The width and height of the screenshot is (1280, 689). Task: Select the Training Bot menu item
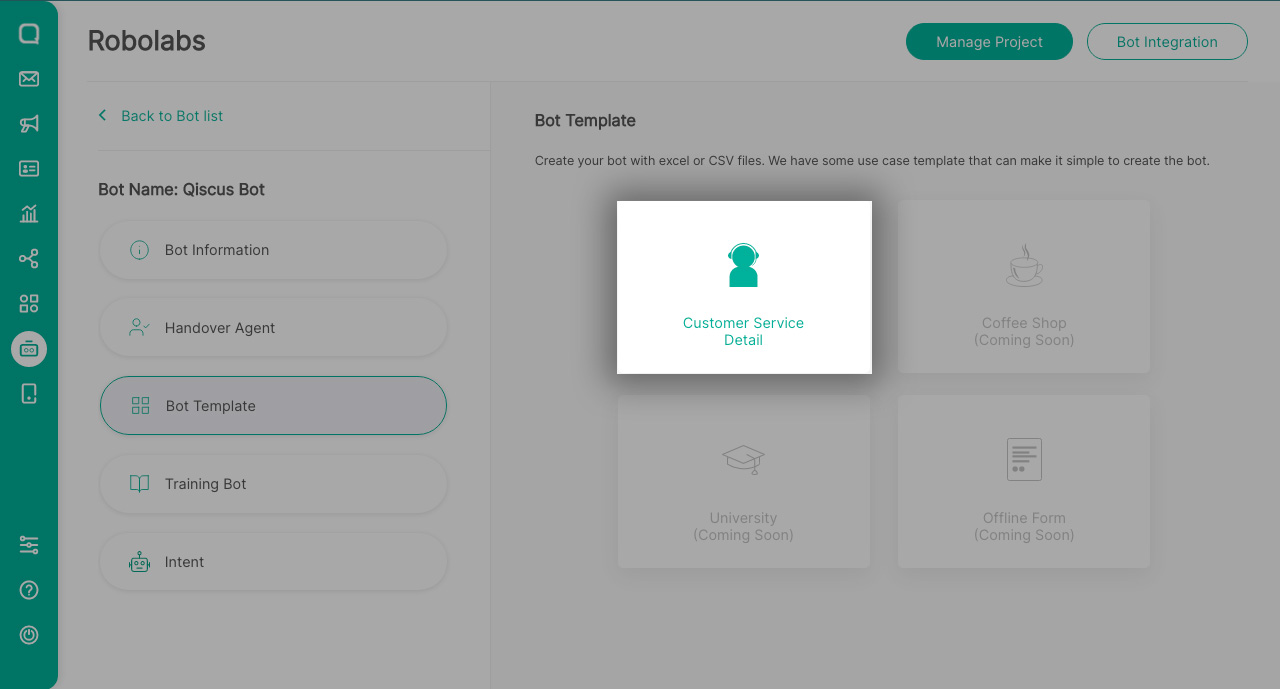pos(272,484)
